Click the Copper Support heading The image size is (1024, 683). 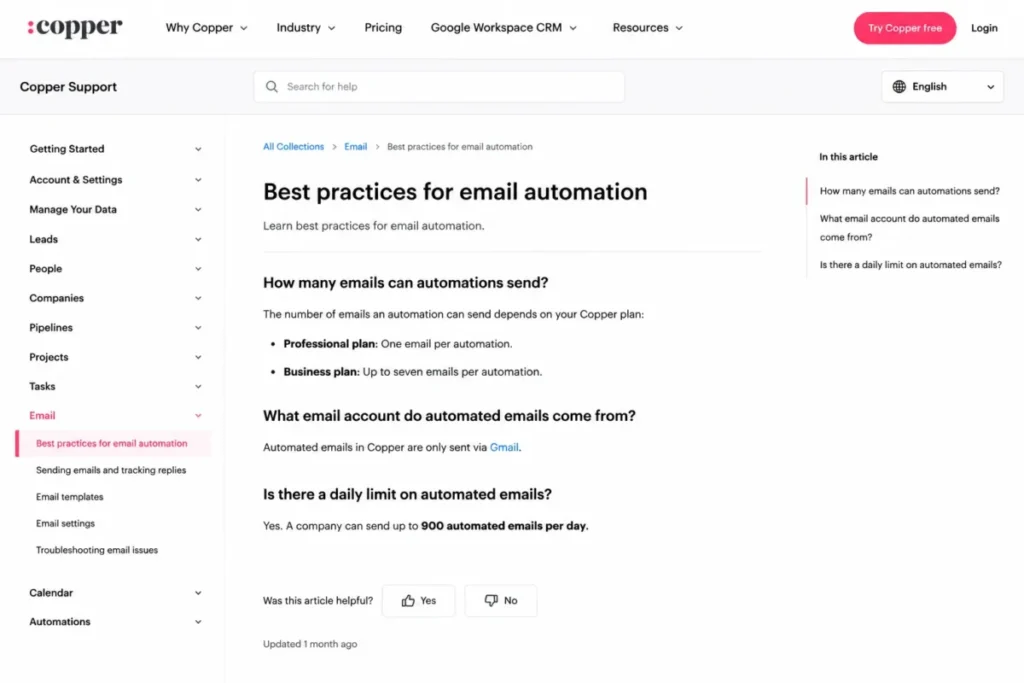tap(68, 87)
